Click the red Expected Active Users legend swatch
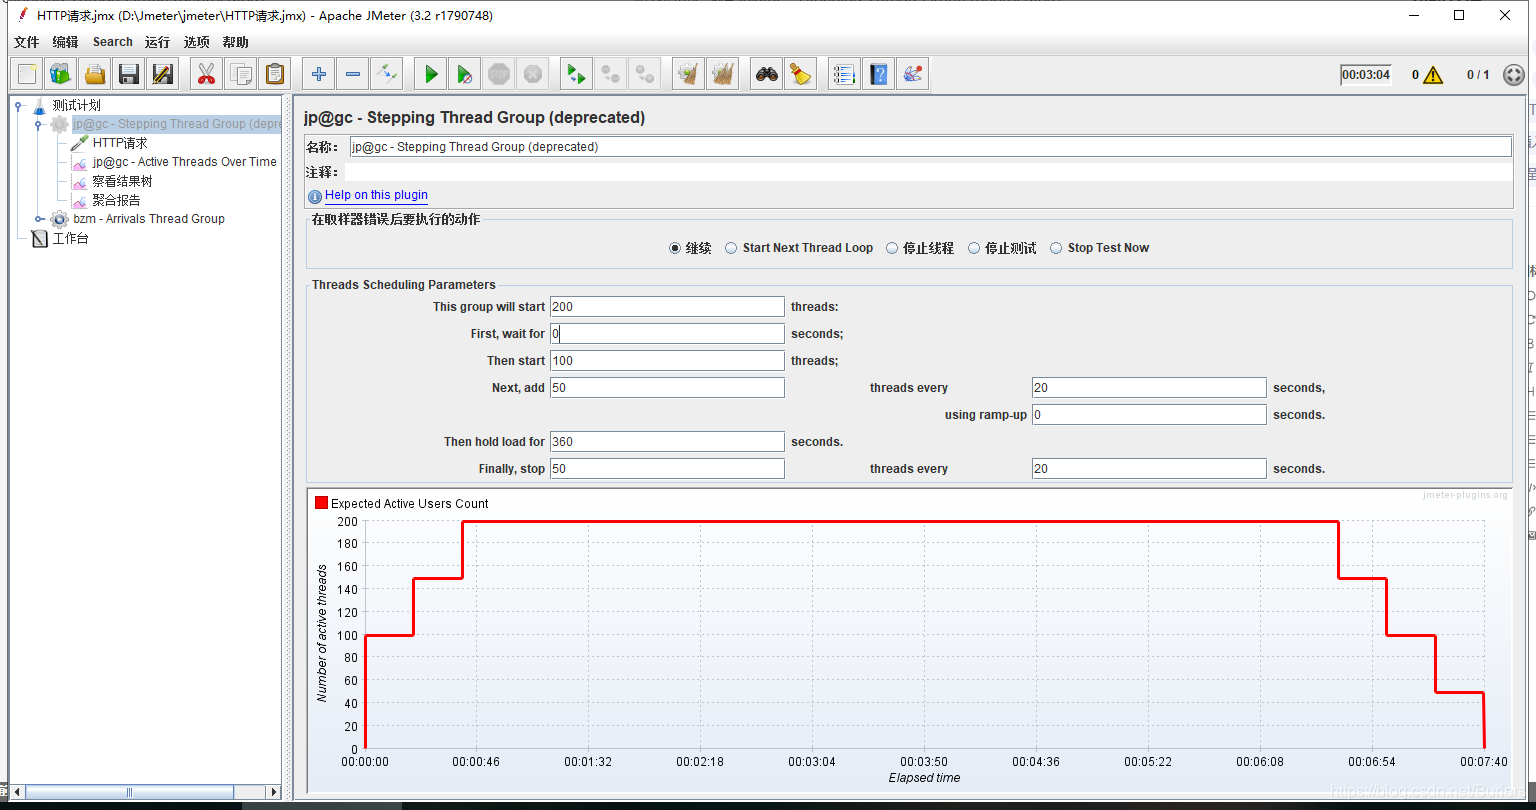The height and width of the screenshot is (810, 1536). 321,503
